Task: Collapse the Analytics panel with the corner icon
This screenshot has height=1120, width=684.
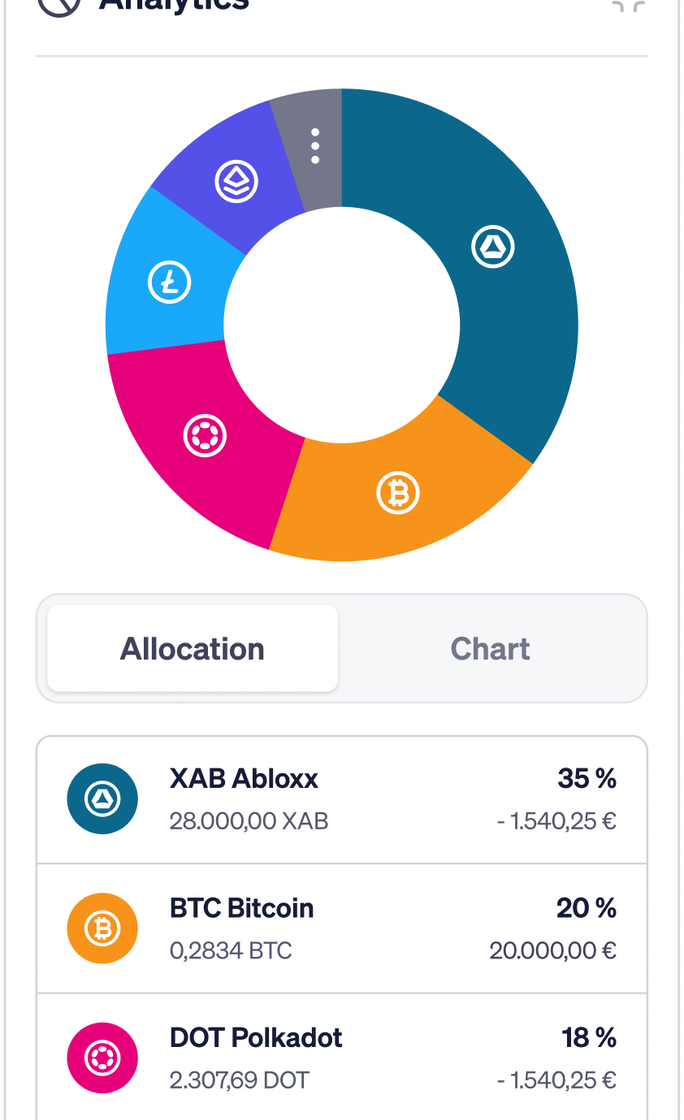Action: pos(628,6)
